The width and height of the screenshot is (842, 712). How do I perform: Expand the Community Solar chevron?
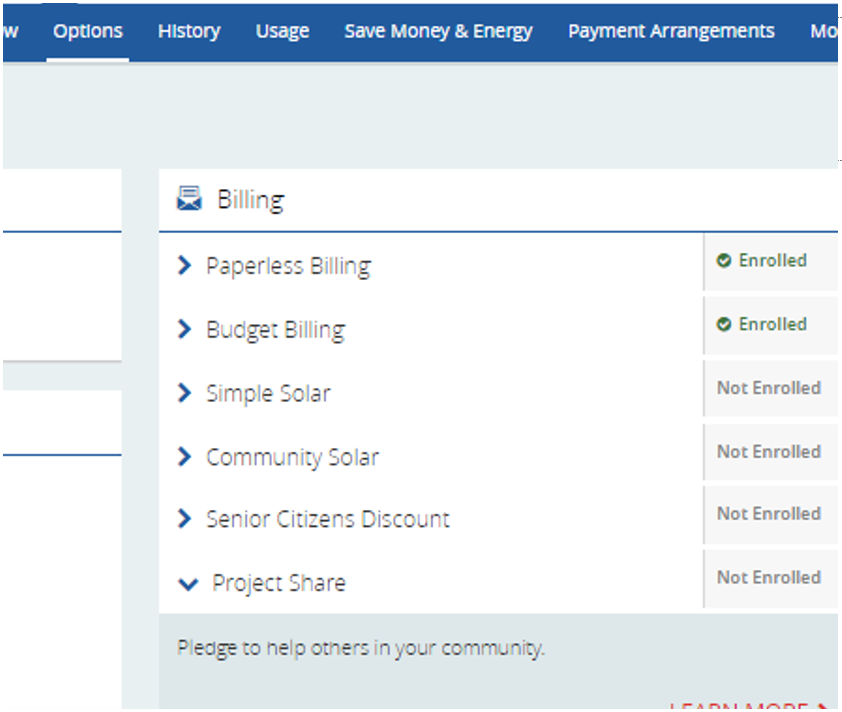pos(184,457)
